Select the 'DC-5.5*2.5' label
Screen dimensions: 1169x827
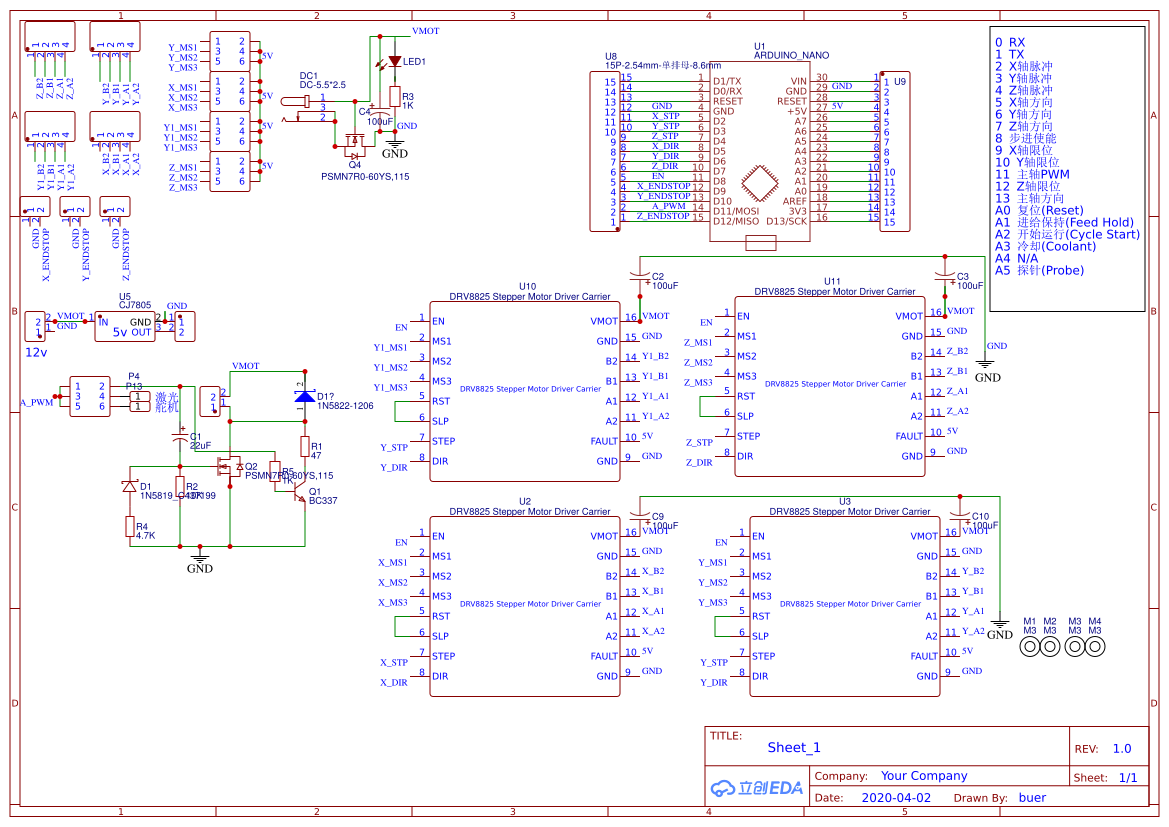click(x=322, y=85)
